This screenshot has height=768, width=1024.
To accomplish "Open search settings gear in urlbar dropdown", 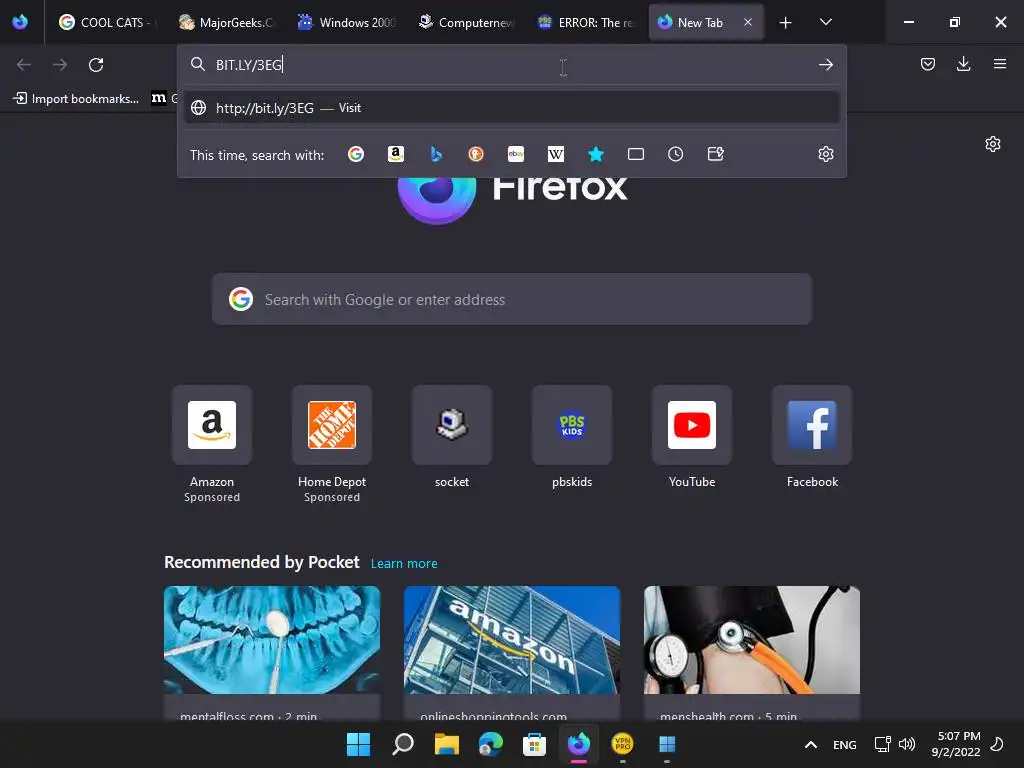I will [x=825, y=154].
